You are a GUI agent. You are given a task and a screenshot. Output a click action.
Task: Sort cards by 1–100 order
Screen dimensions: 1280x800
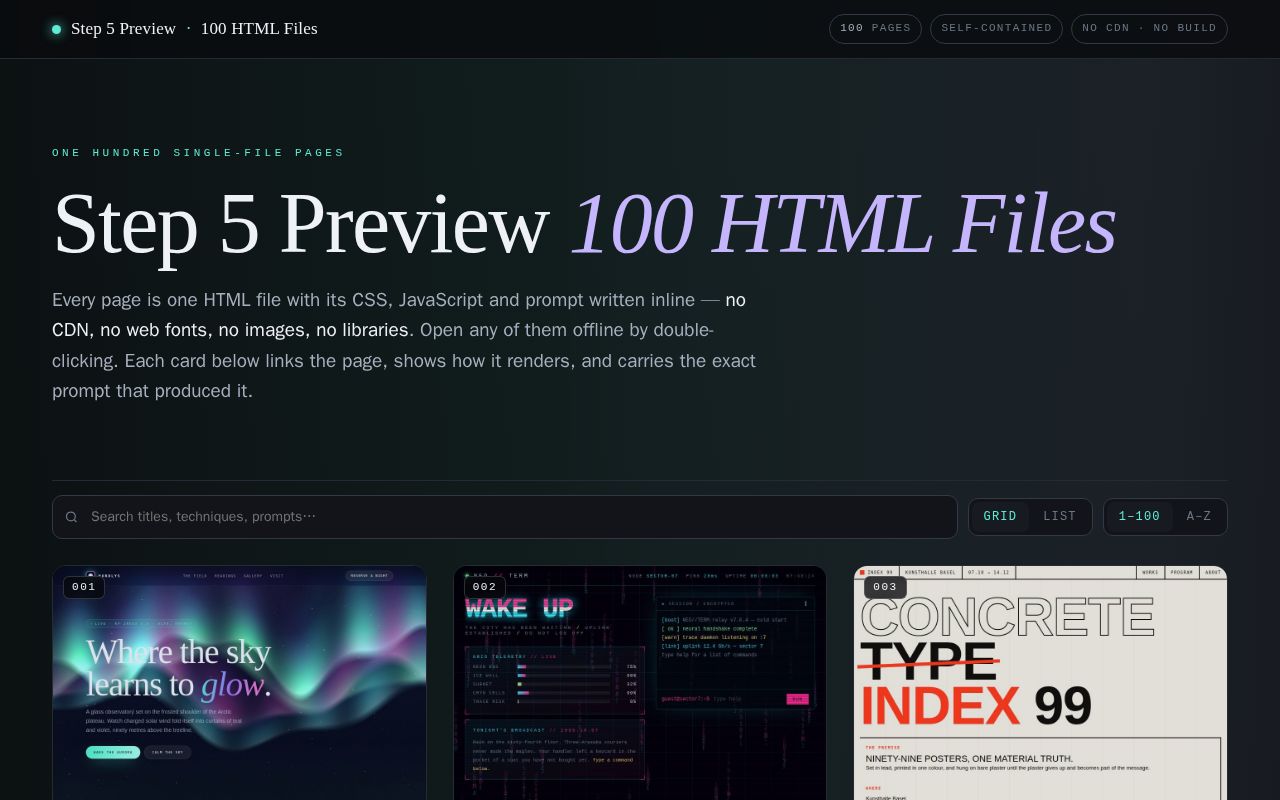[x=1139, y=517]
